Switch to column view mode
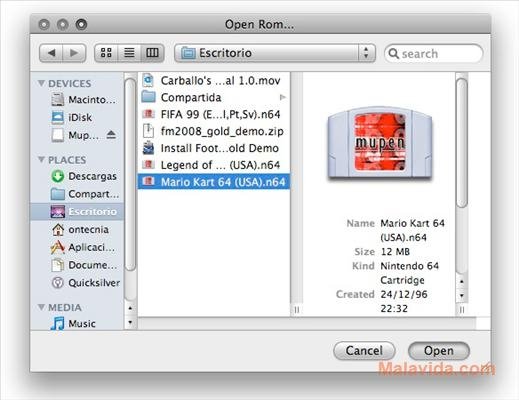The image size is (519, 400). 152,53
